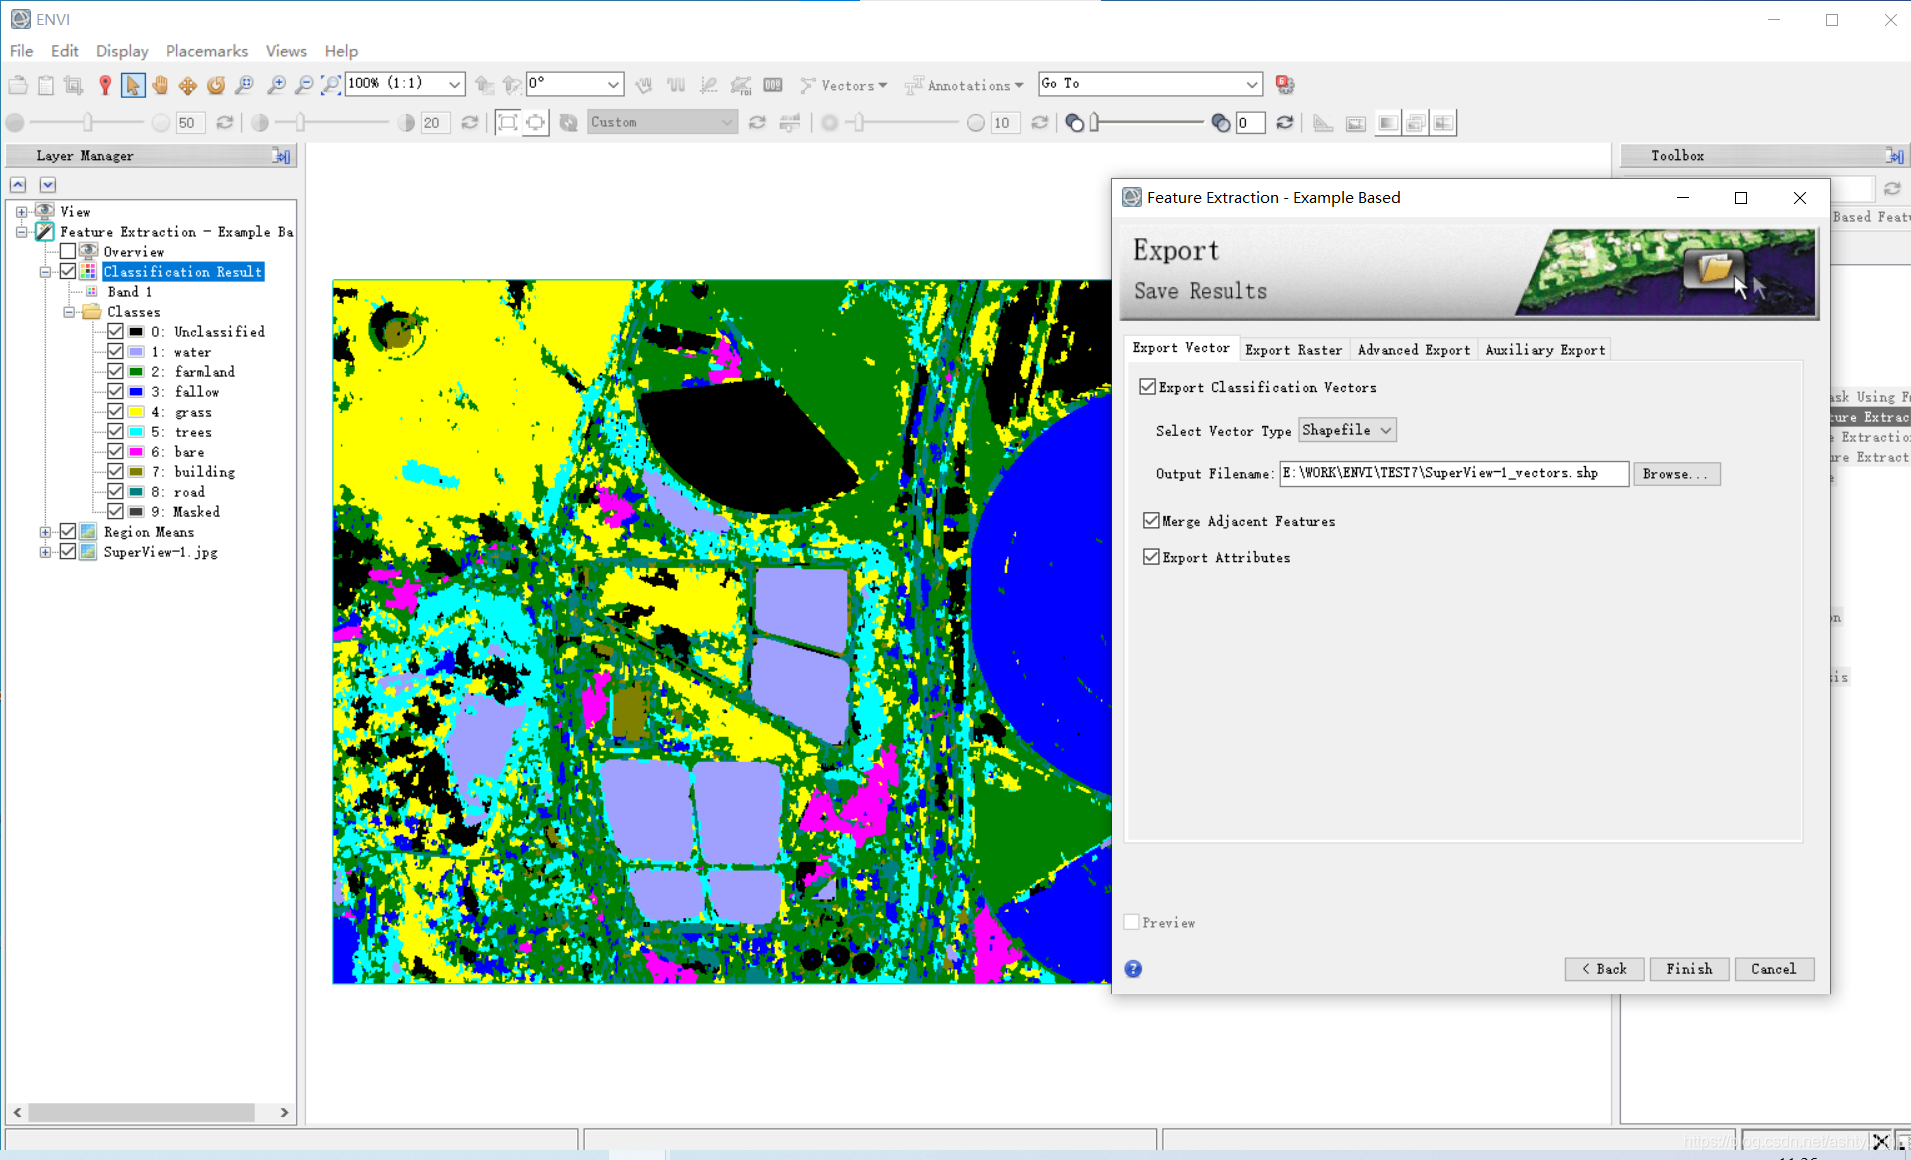The width and height of the screenshot is (1911, 1160).
Task: Collapse the Classes folder node
Action: (69, 311)
